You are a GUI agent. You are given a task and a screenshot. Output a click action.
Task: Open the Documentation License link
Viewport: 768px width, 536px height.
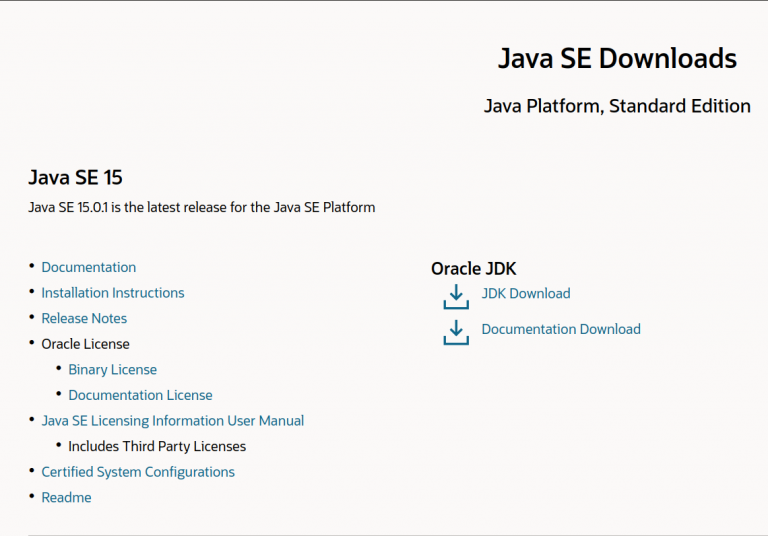point(140,395)
